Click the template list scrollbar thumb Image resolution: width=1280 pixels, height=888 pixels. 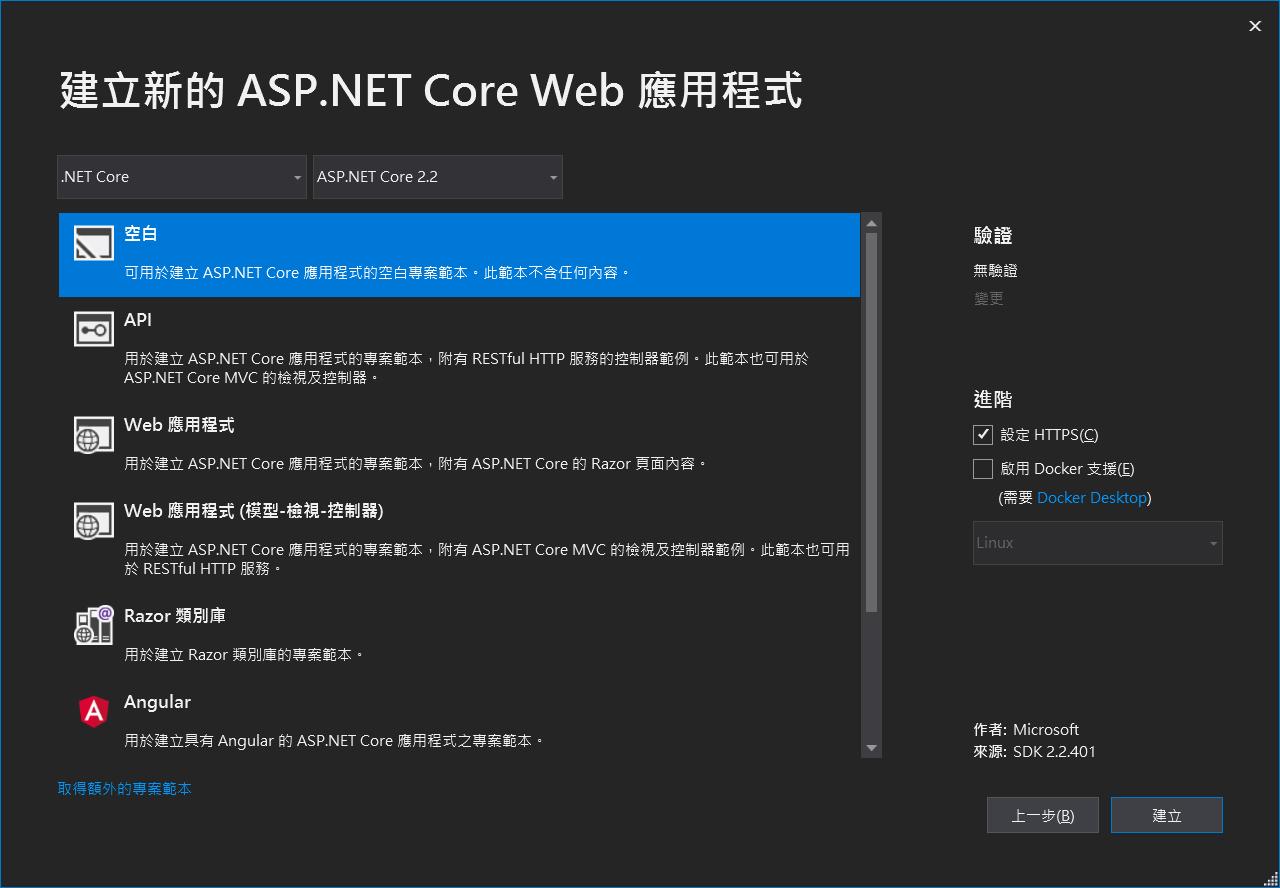871,422
